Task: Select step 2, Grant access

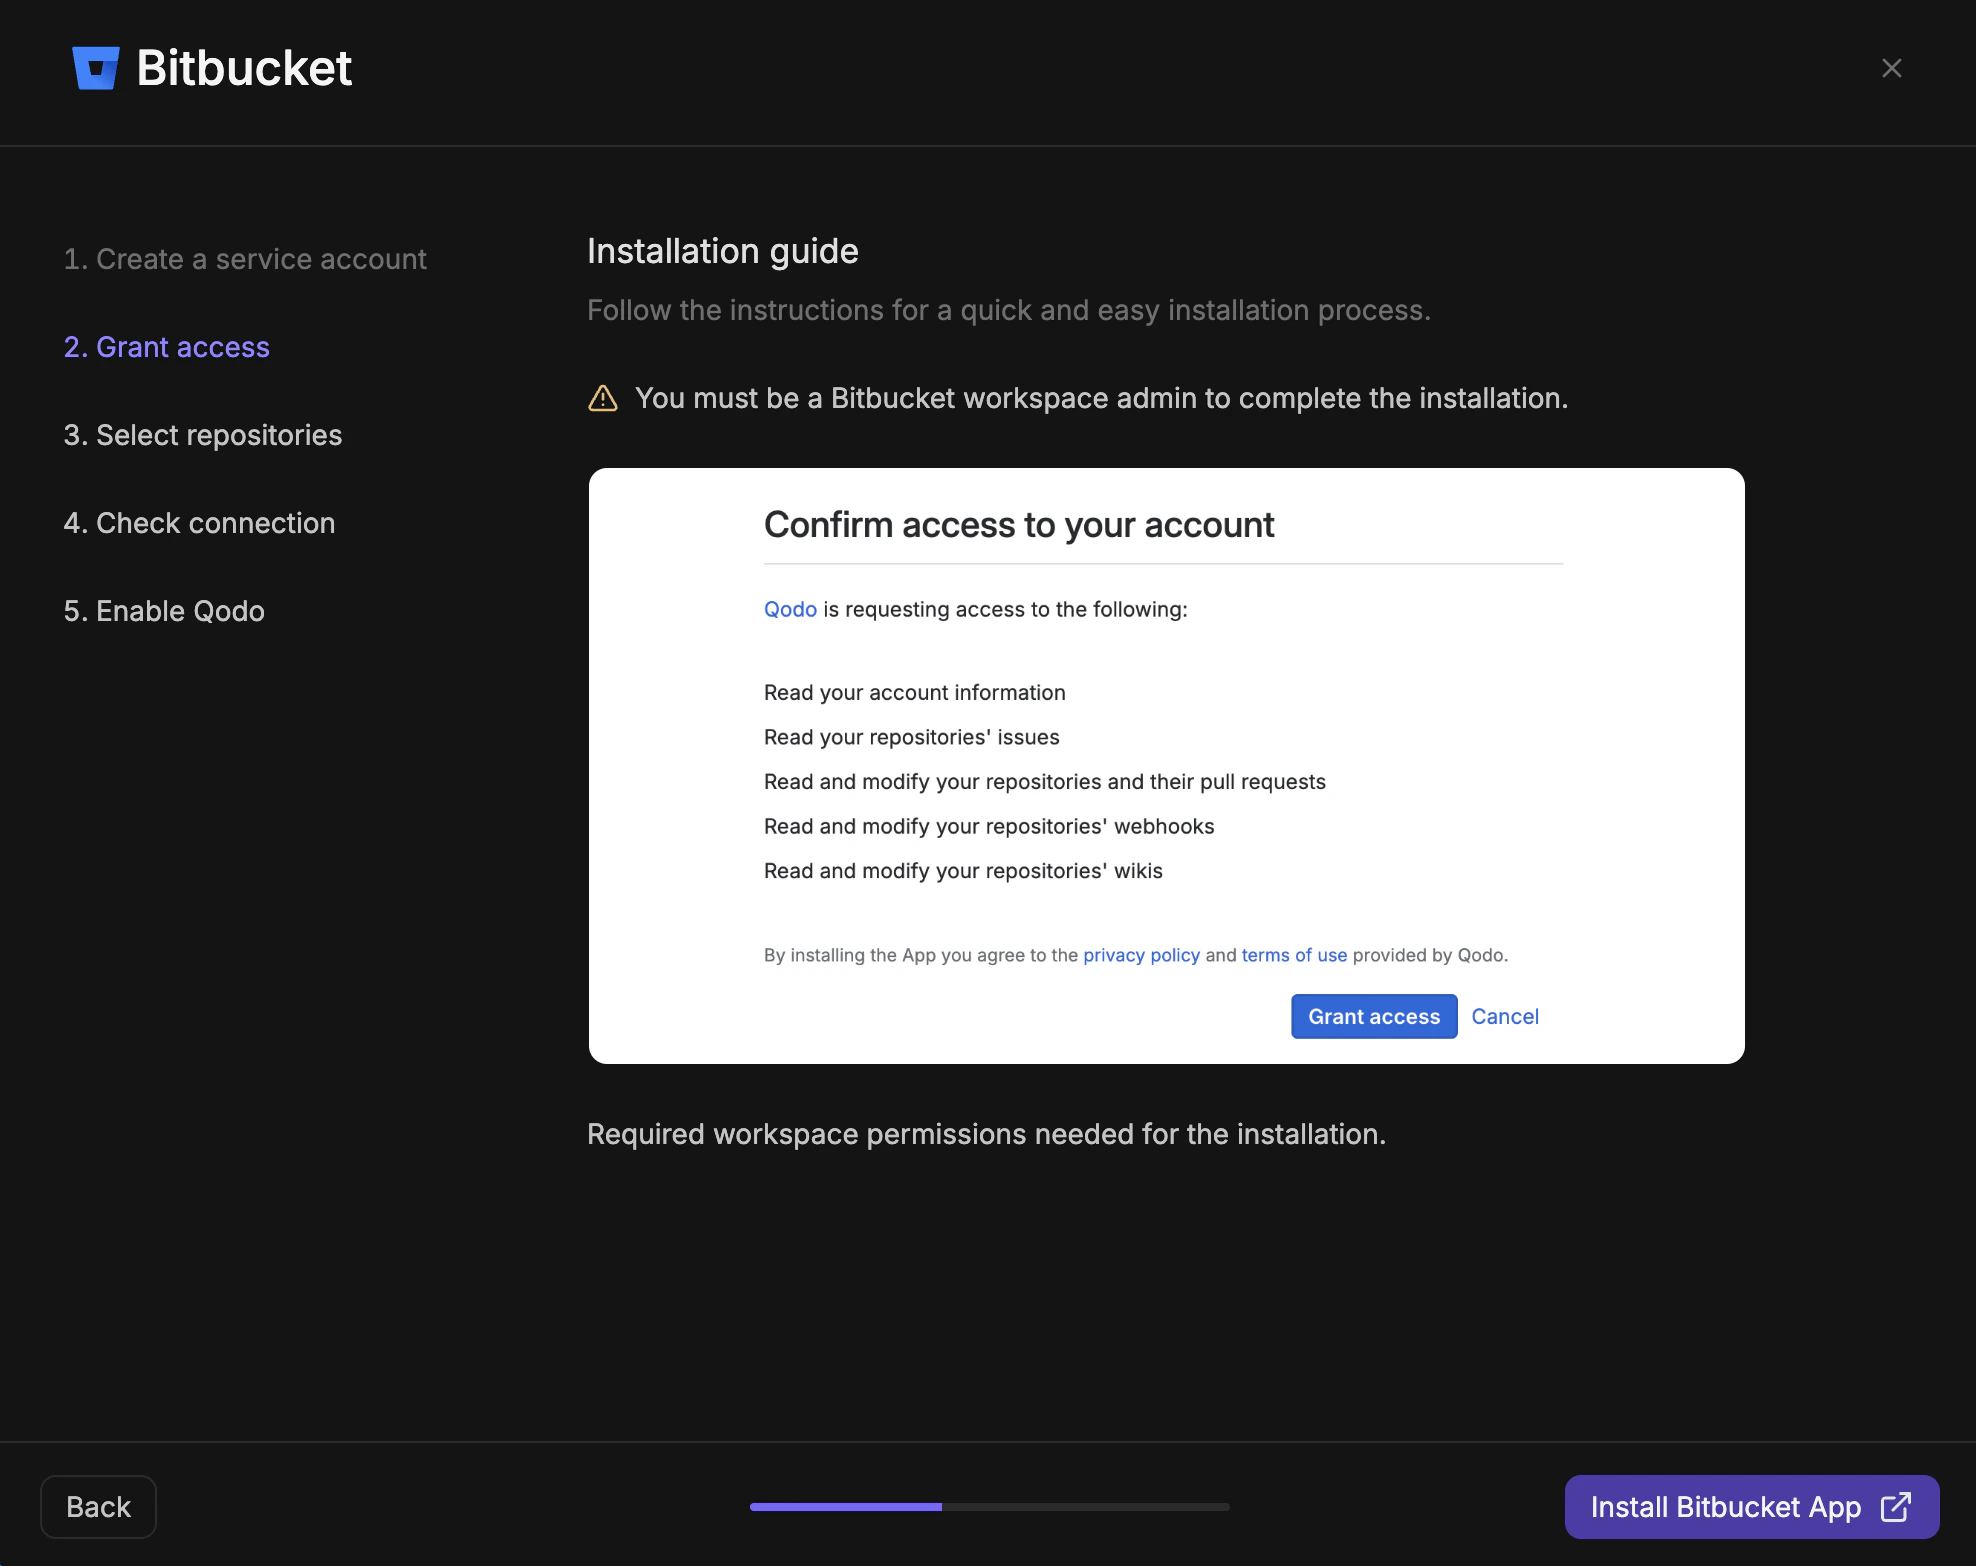Action: 166,347
